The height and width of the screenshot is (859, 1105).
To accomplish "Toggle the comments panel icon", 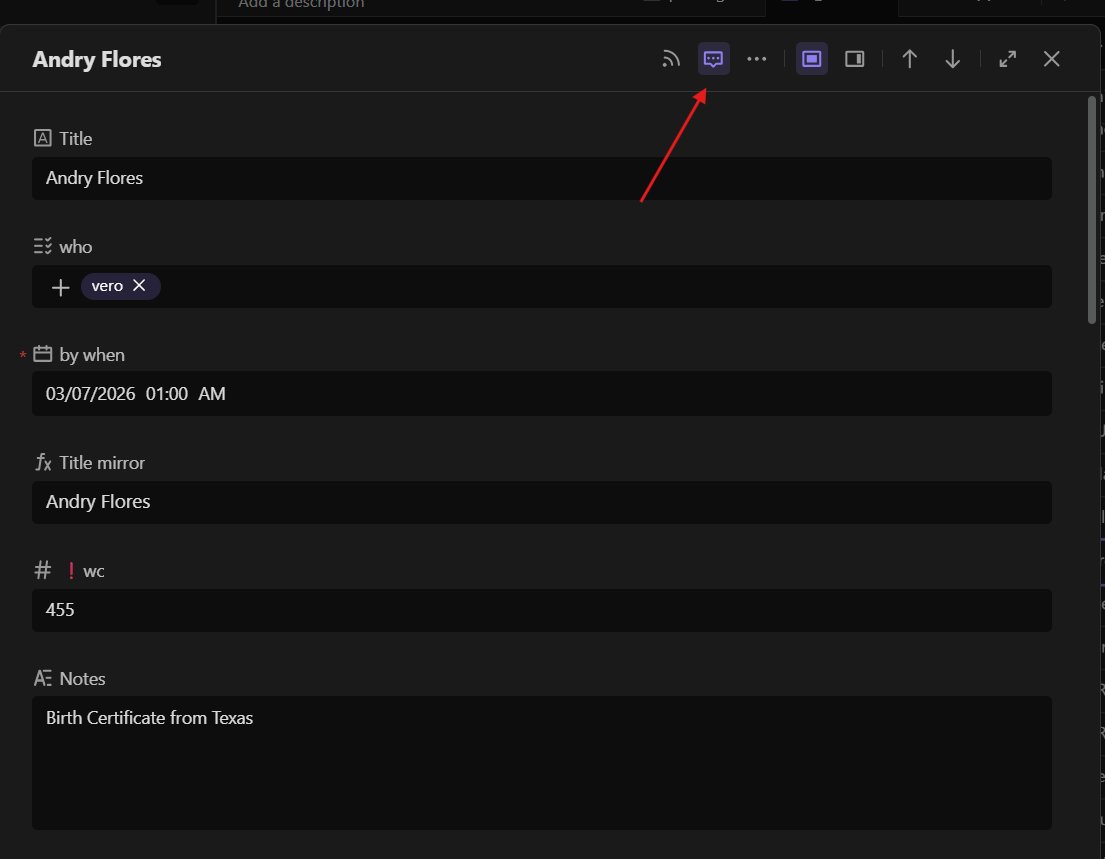I will [713, 59].
